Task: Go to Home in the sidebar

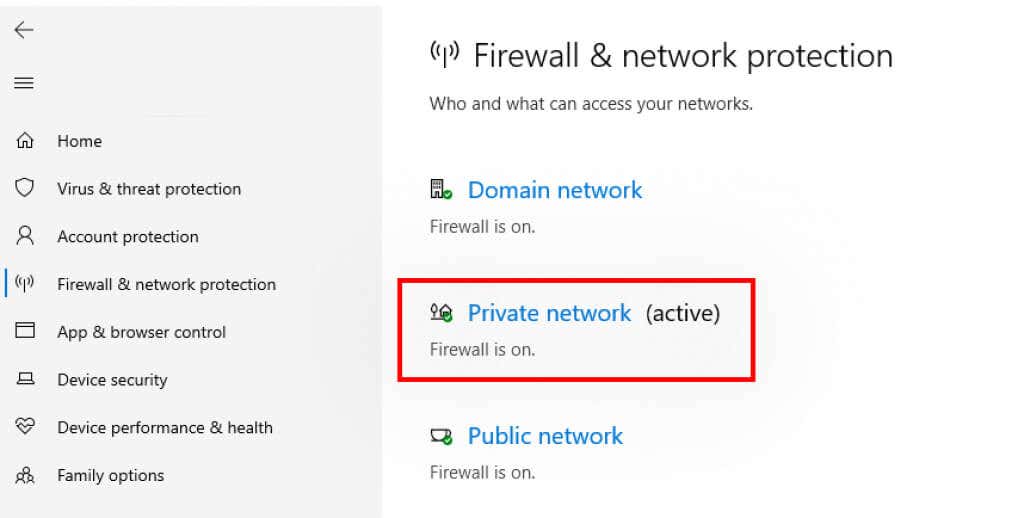Action: [x=79, y=141]
